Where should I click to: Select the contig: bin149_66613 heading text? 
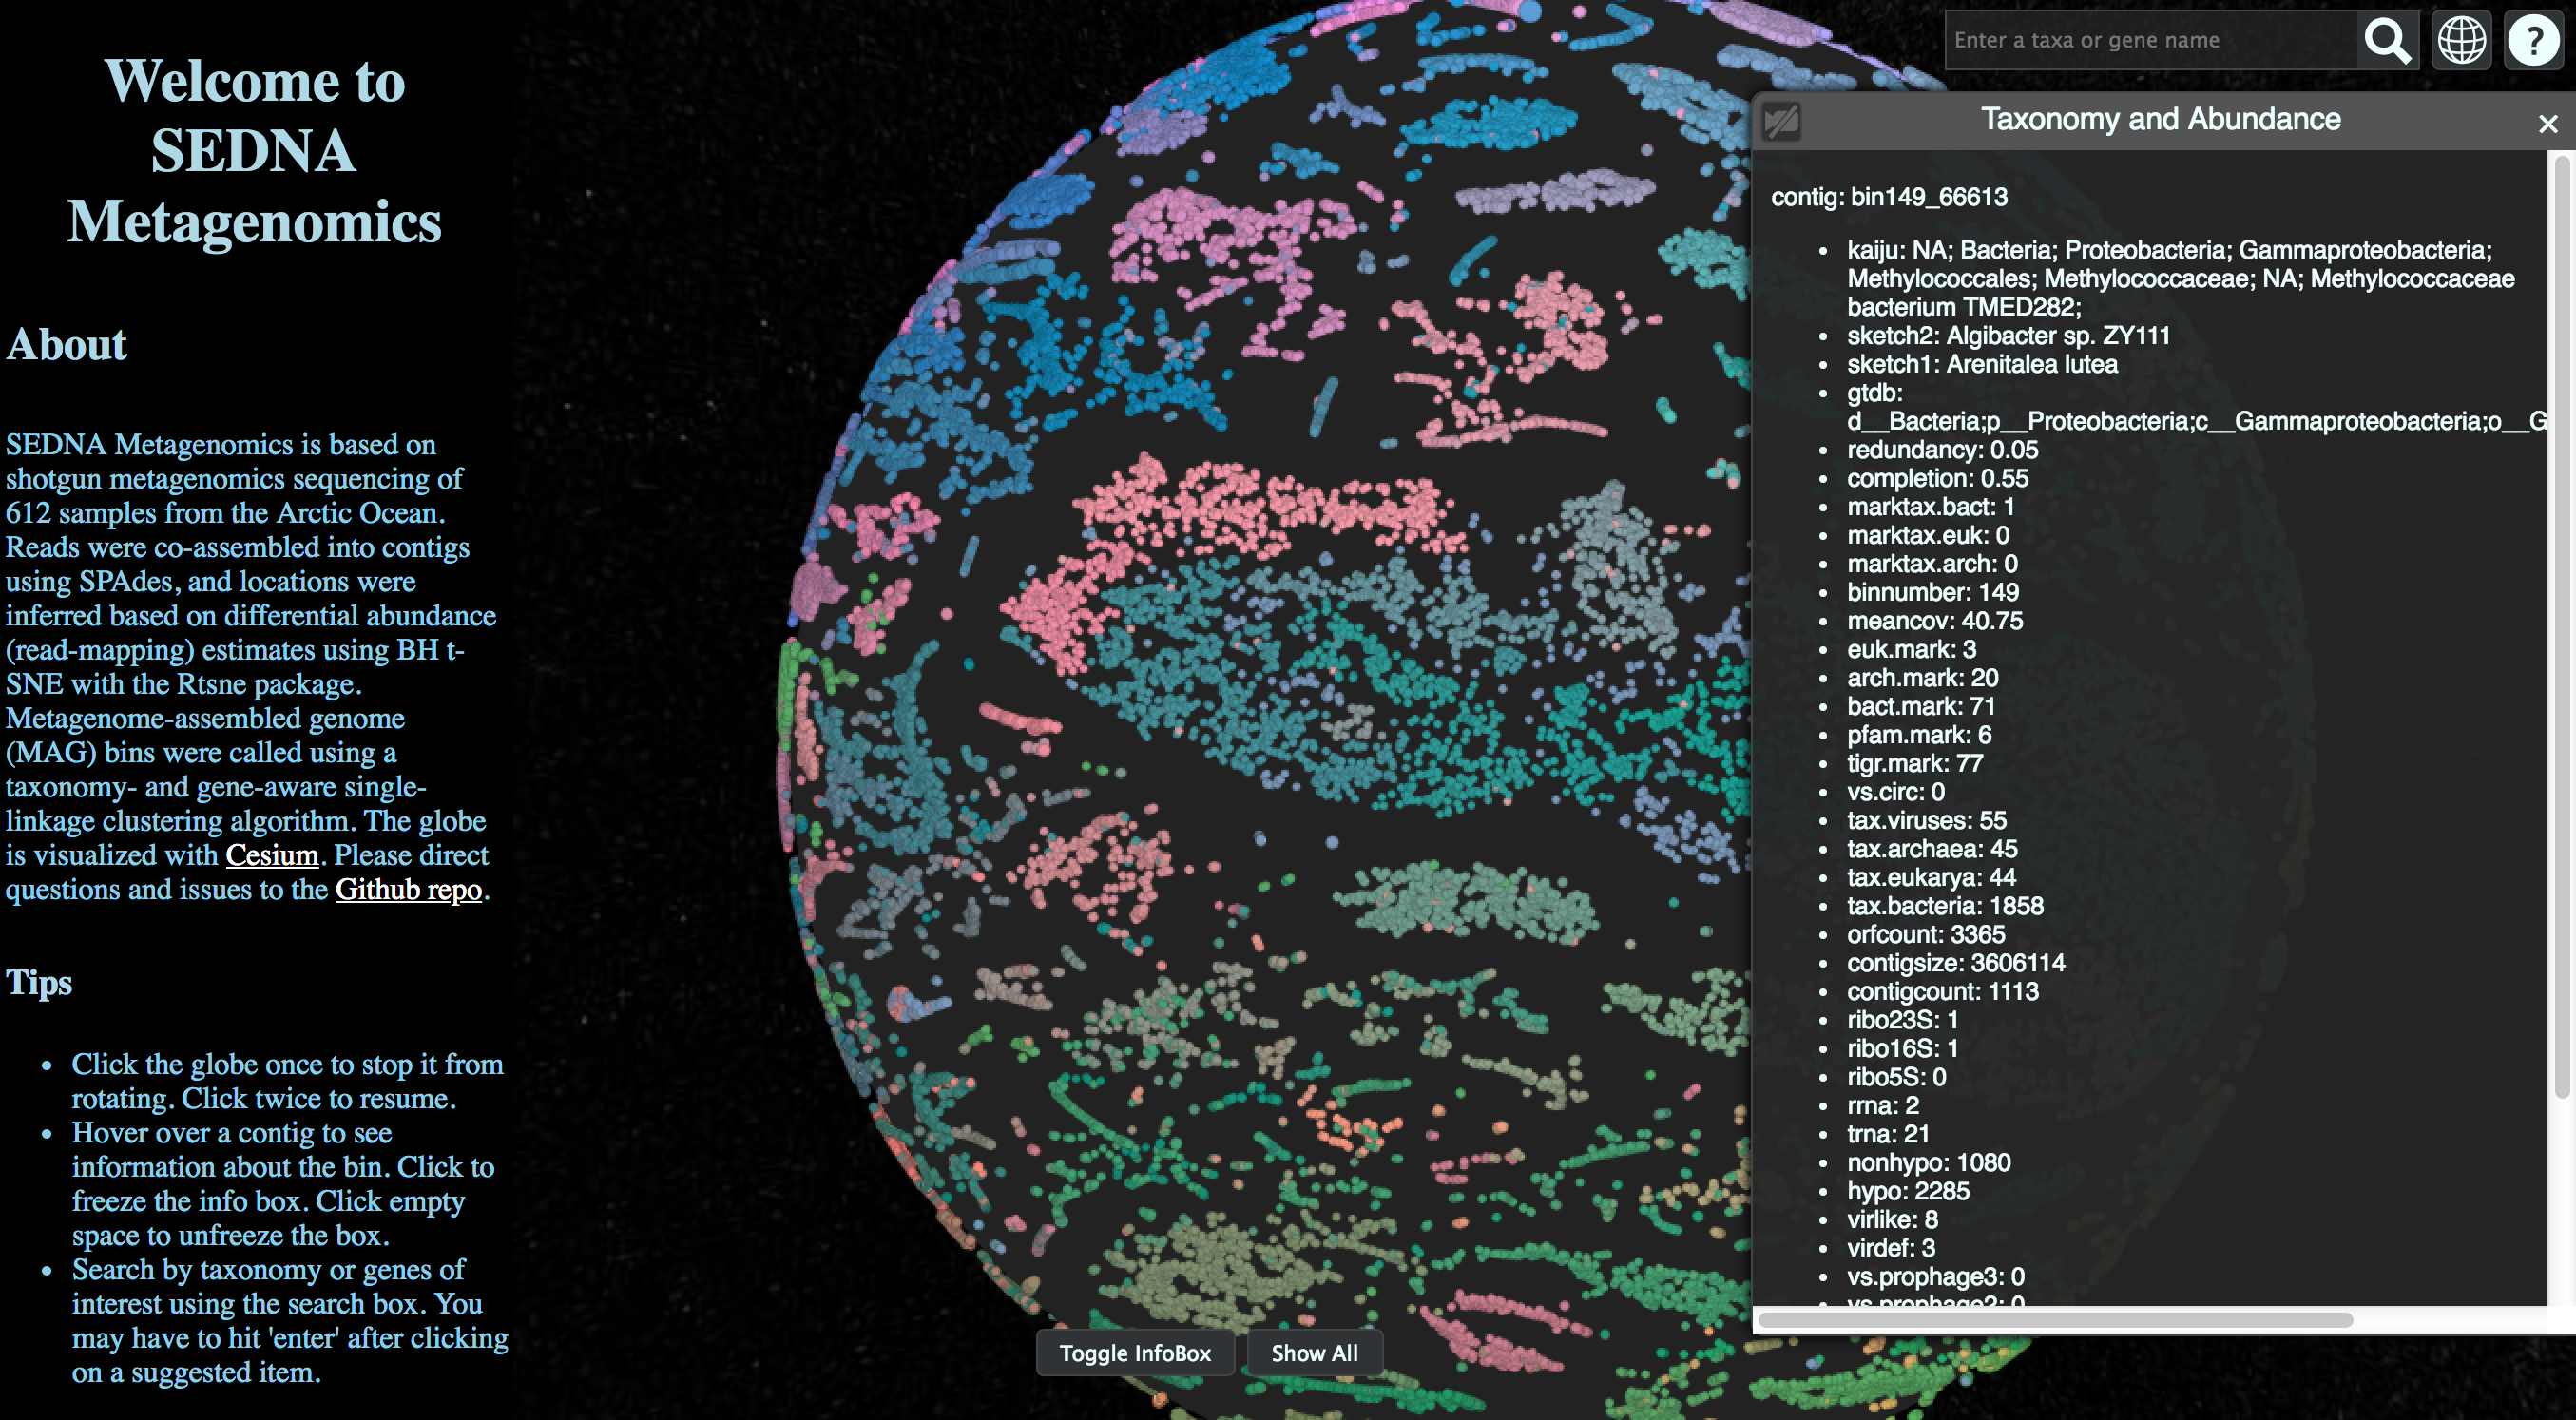(1889, 197)
